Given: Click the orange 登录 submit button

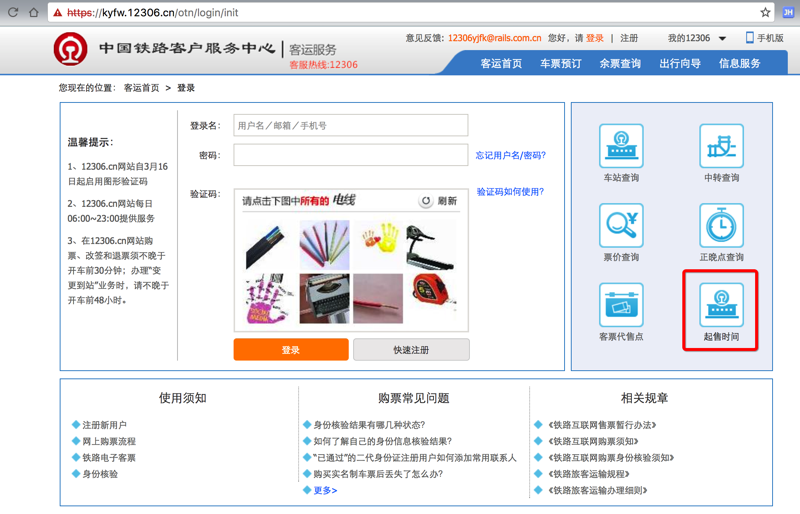Looking at the screenshot, I should (291, 350).
